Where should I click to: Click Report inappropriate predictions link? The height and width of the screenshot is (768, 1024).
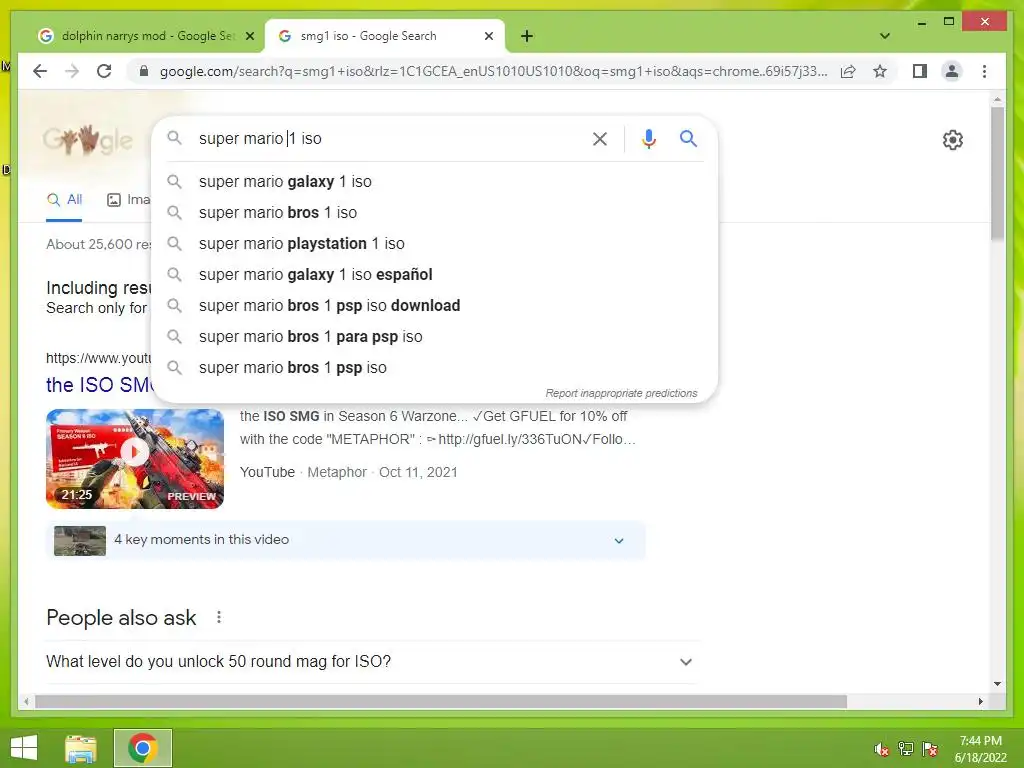tap(621, 393)
